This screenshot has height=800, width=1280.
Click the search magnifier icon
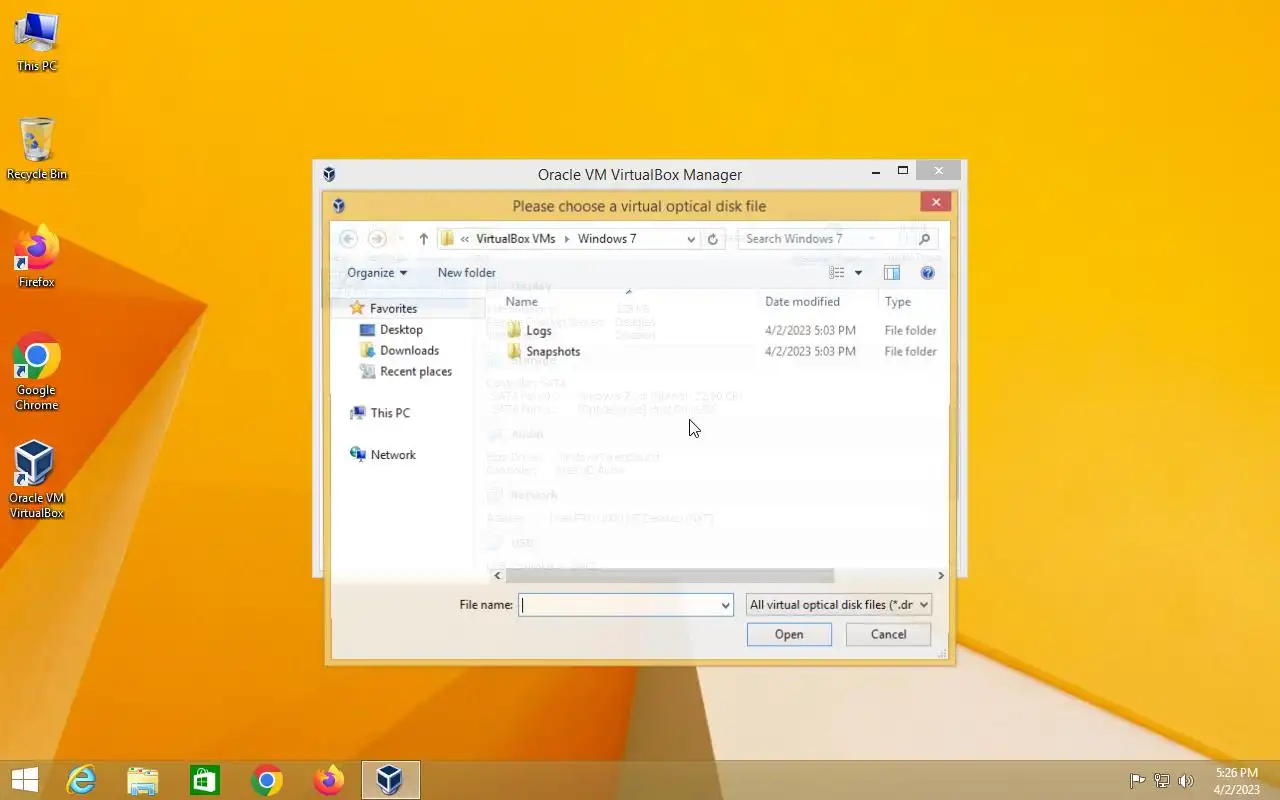(x=924, y=239)
